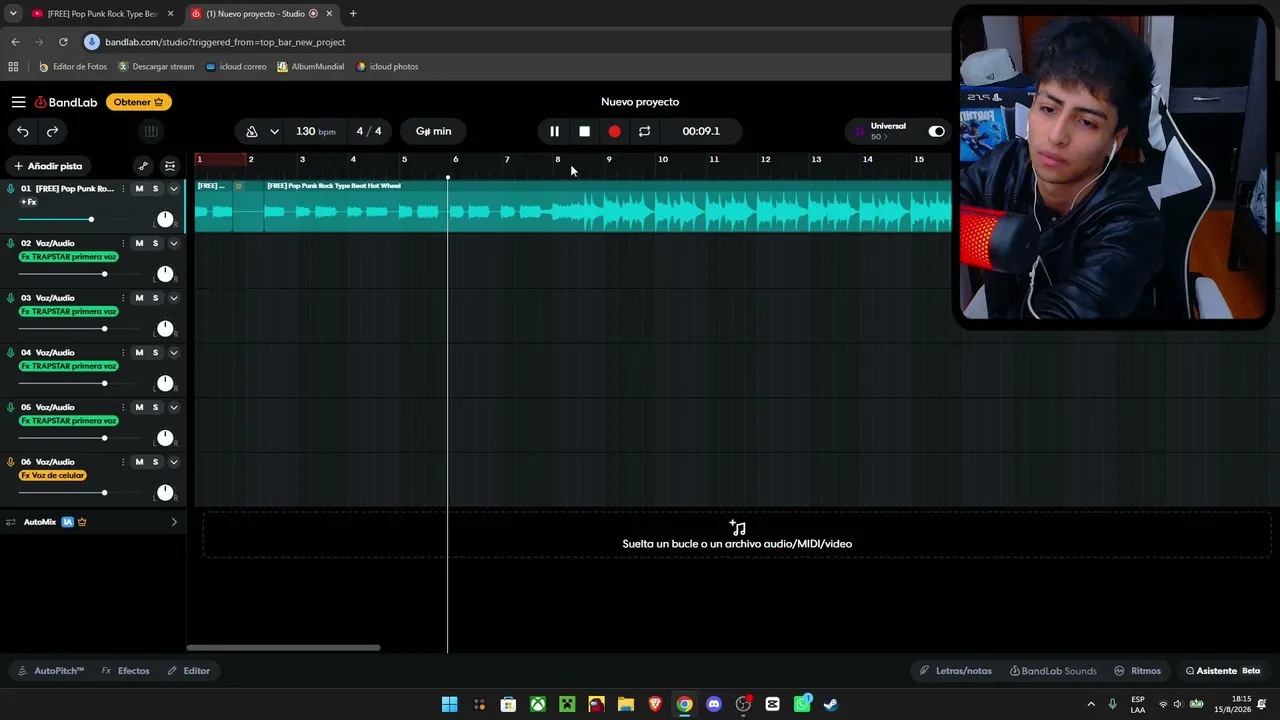The image size is (1280, 720).
Task: Solo track 03 Voz/Audio
Action: [155, 298]
